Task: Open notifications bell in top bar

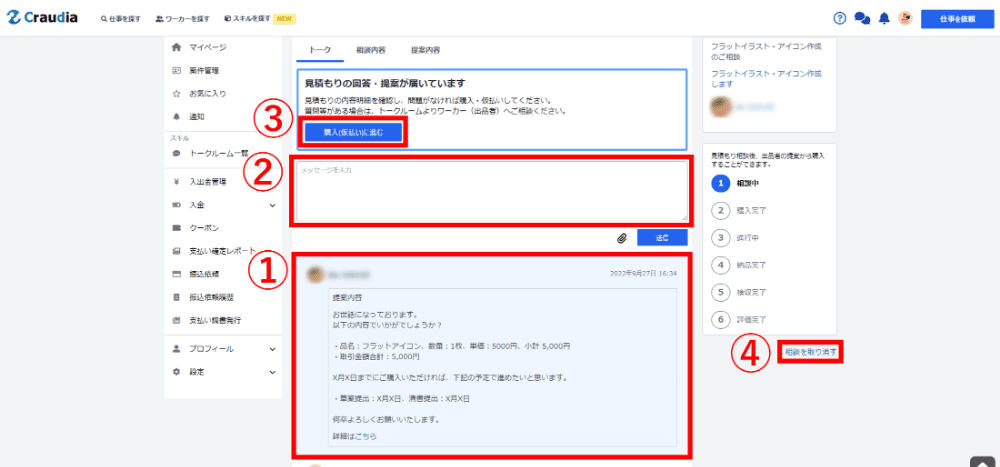Action: tap(884, 18)
